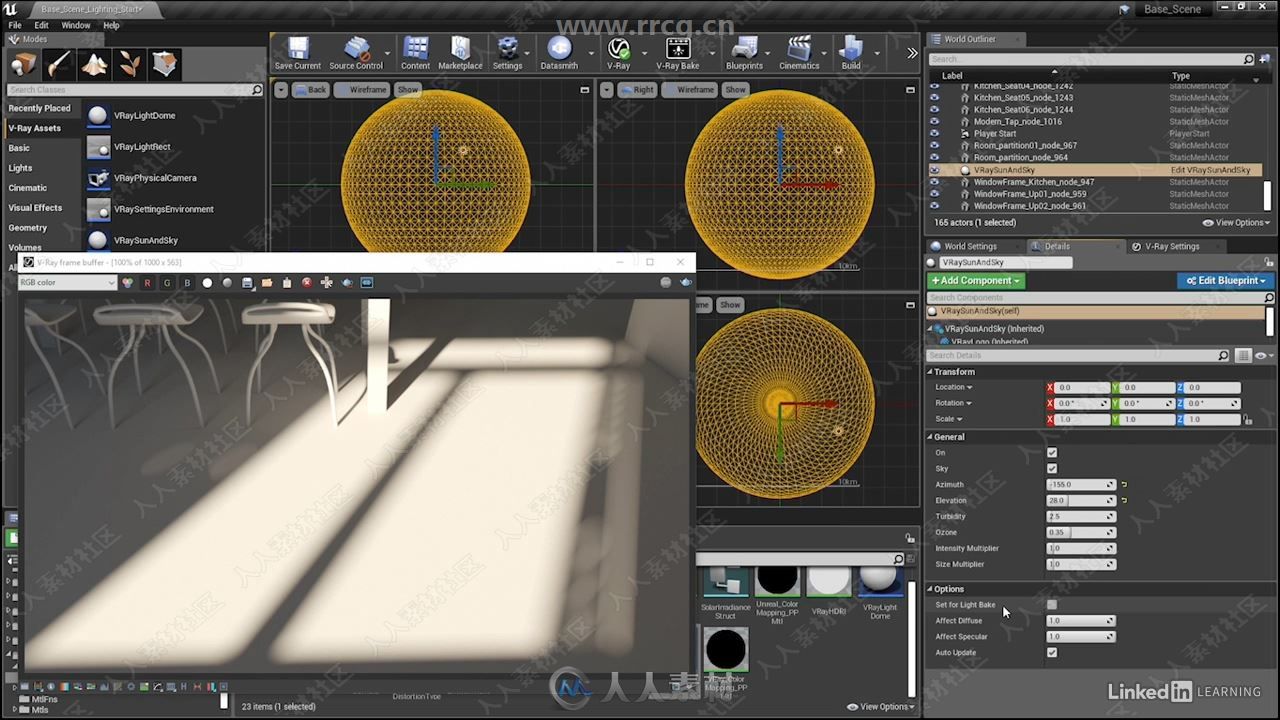This screenshot has width=1280, height=720.
Task: Hide WindowFrame_Up01_node_959 via eye icon
Action: tap(935, 194)
